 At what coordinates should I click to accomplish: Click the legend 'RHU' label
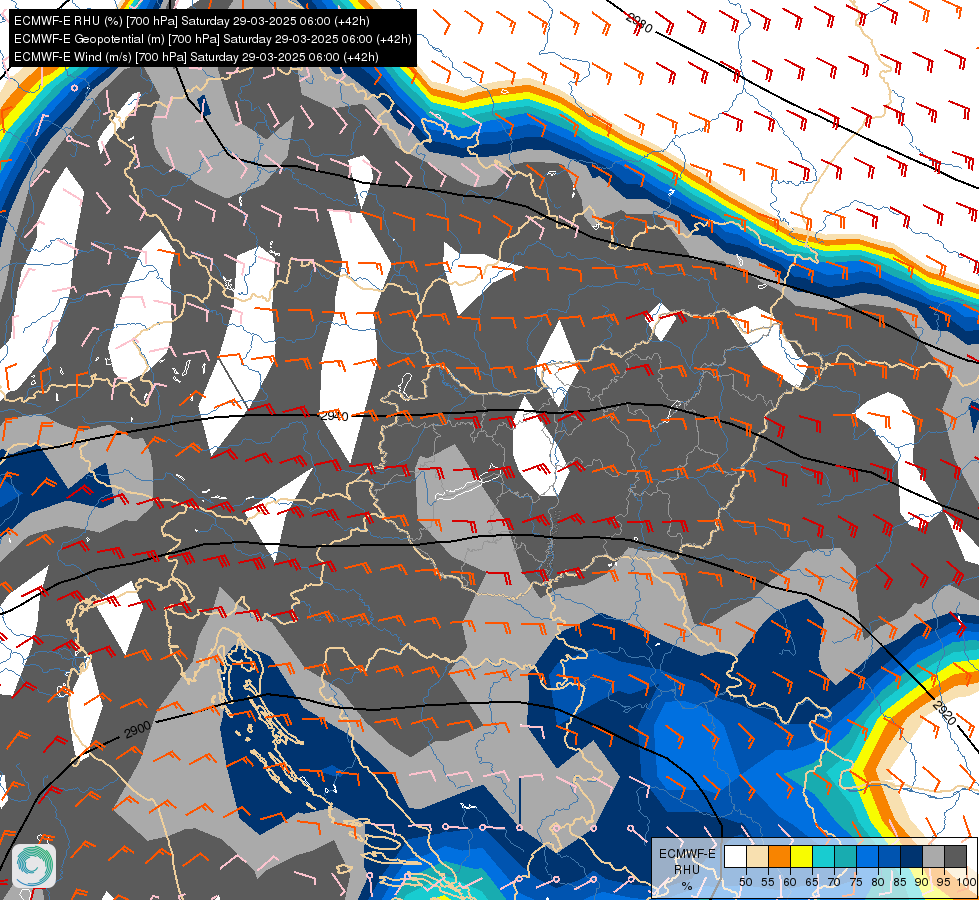pyautogui.click(x=687, y=869)
